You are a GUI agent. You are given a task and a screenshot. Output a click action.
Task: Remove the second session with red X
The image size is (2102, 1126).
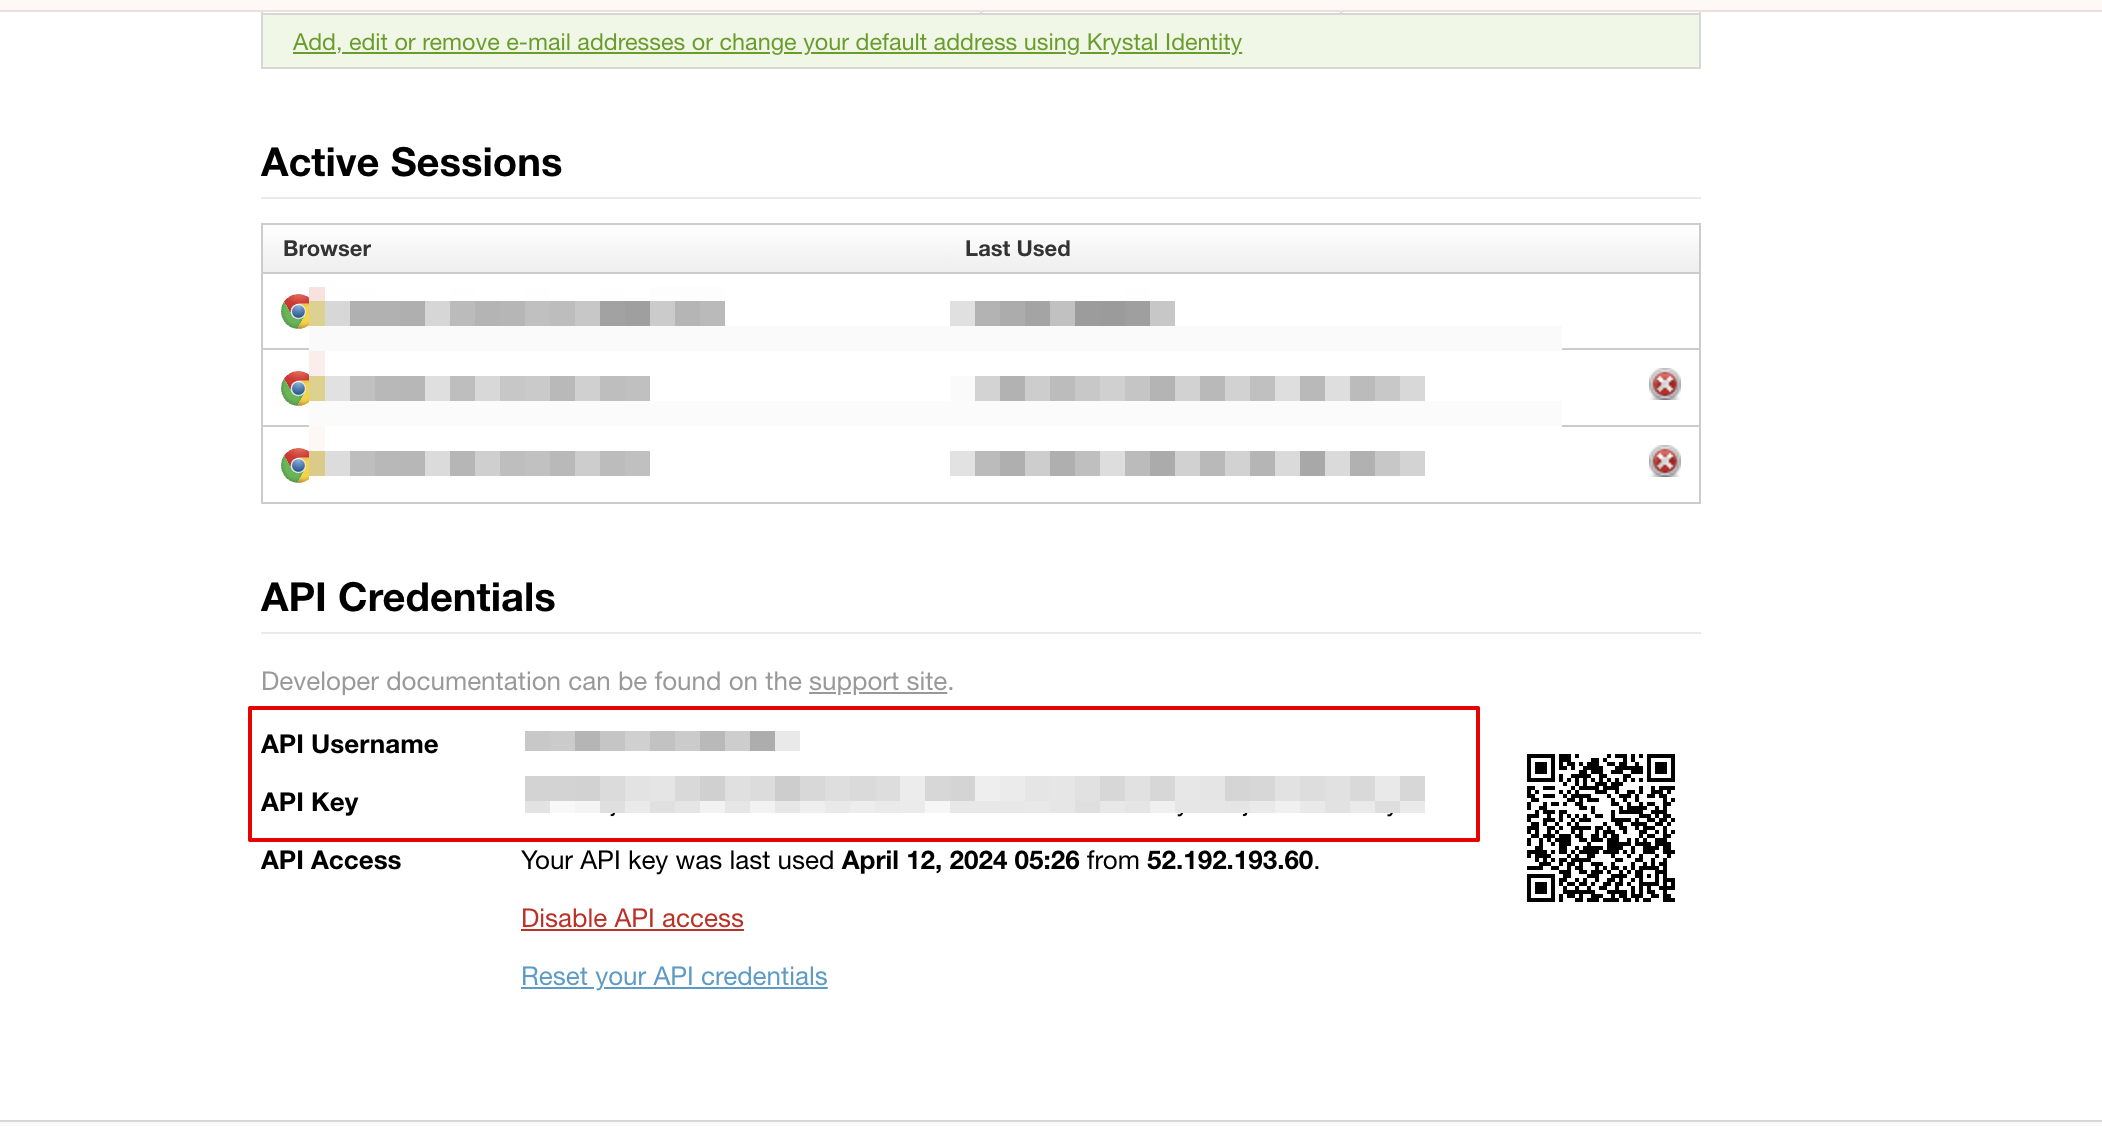1664,384
